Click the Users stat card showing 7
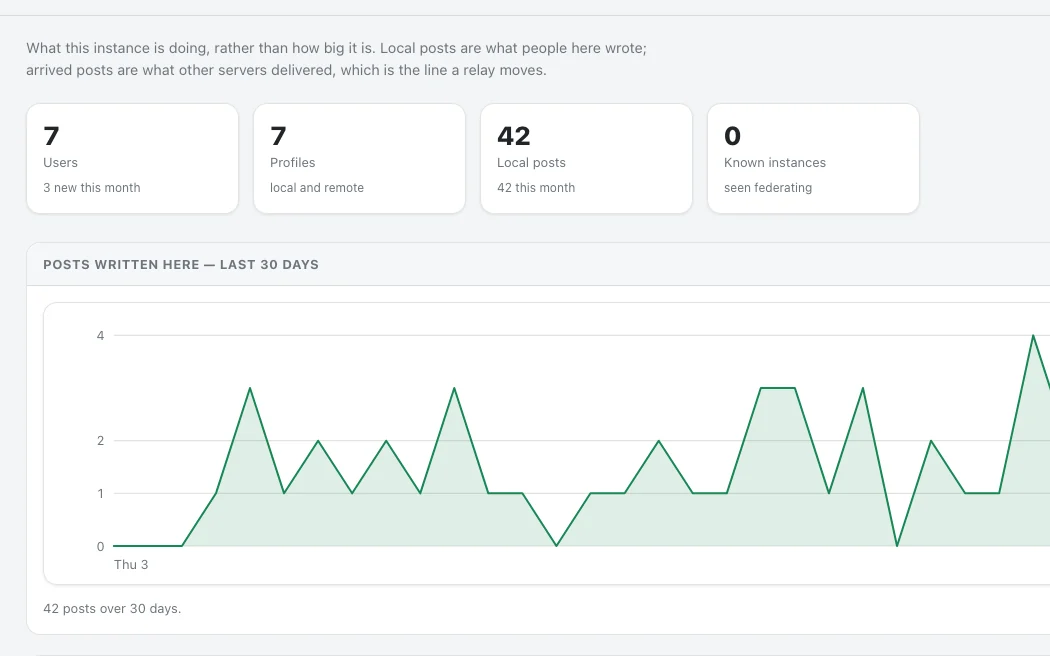 133,159
